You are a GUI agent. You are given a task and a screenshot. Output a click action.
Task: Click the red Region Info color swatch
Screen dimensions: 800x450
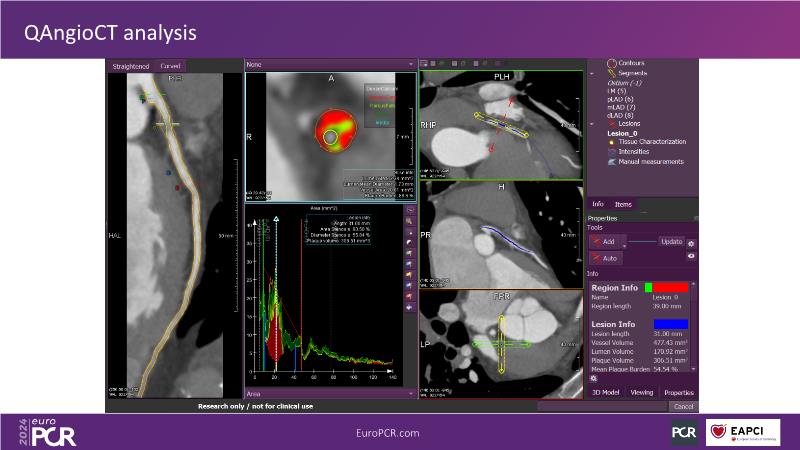click(669, 287)
